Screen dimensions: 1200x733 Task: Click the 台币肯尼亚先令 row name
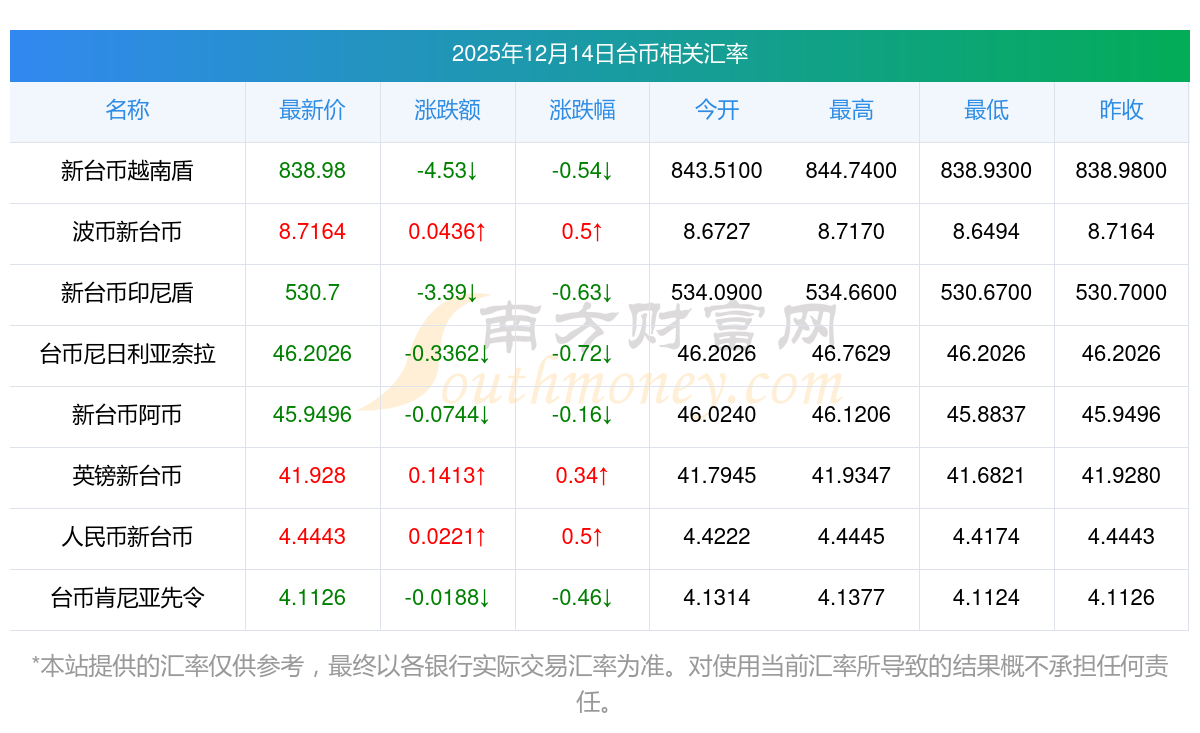[127, 598]
